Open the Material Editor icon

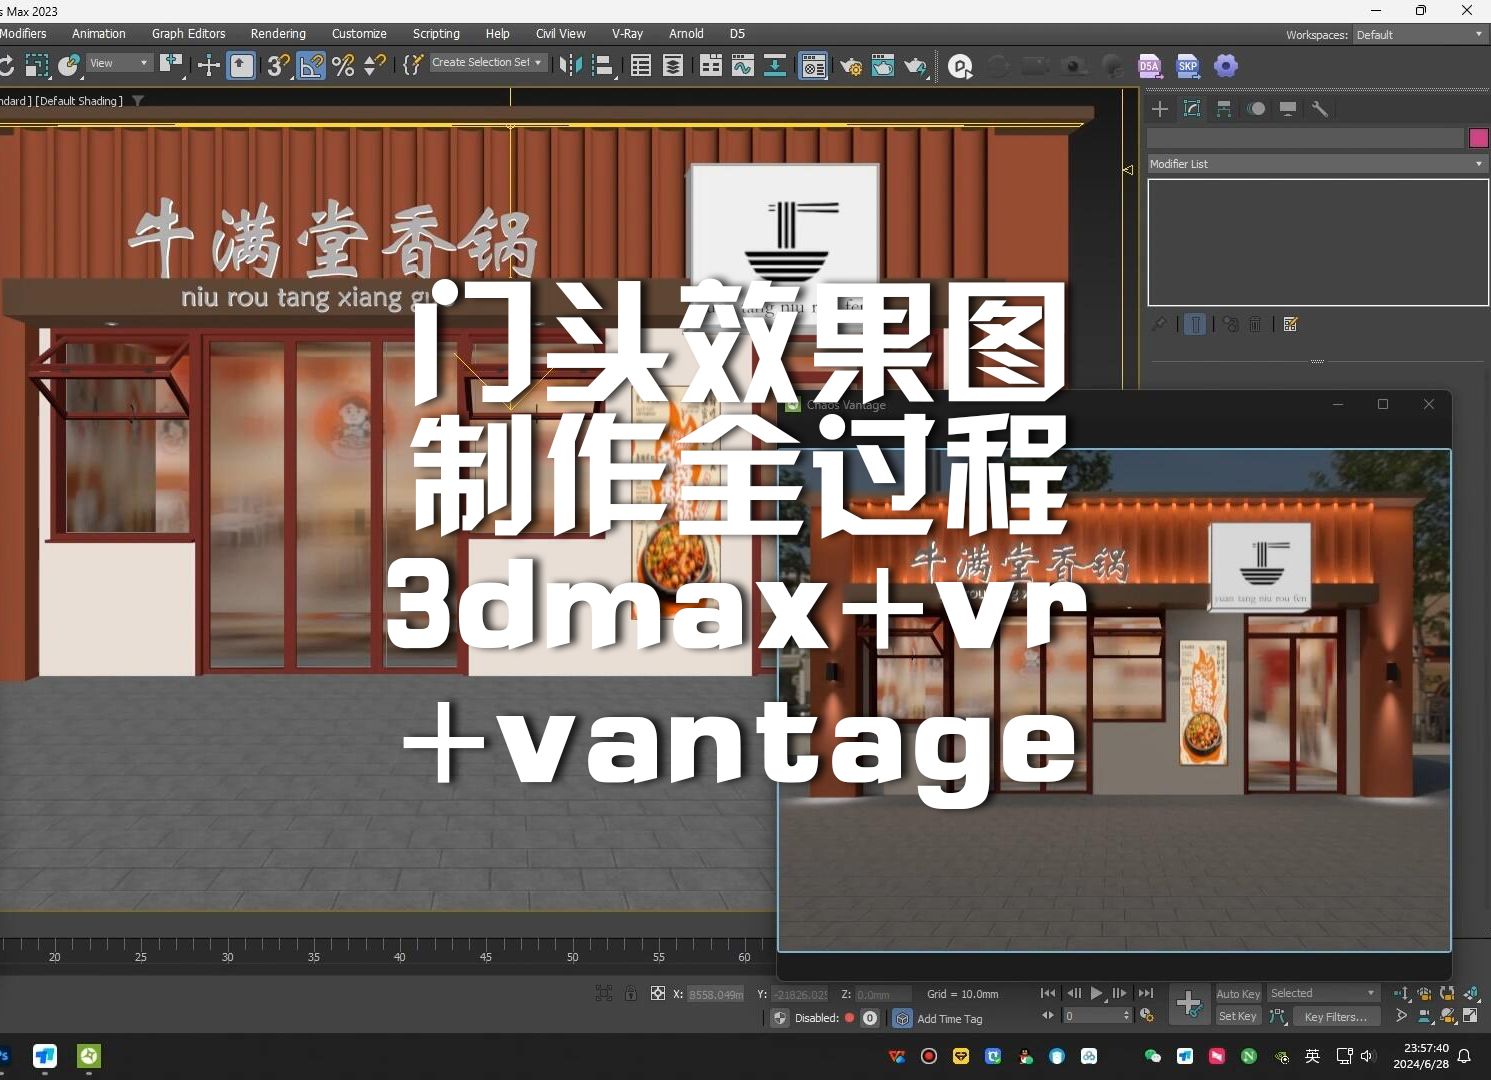coord(813,66)
